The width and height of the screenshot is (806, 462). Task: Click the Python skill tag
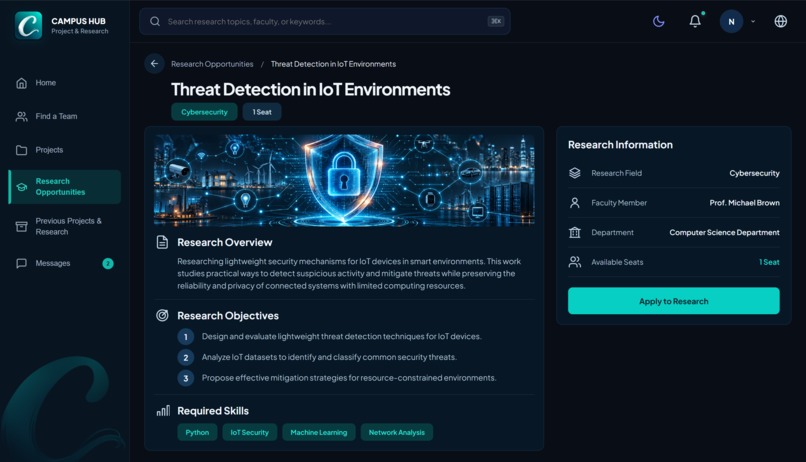tap(197, 433)
